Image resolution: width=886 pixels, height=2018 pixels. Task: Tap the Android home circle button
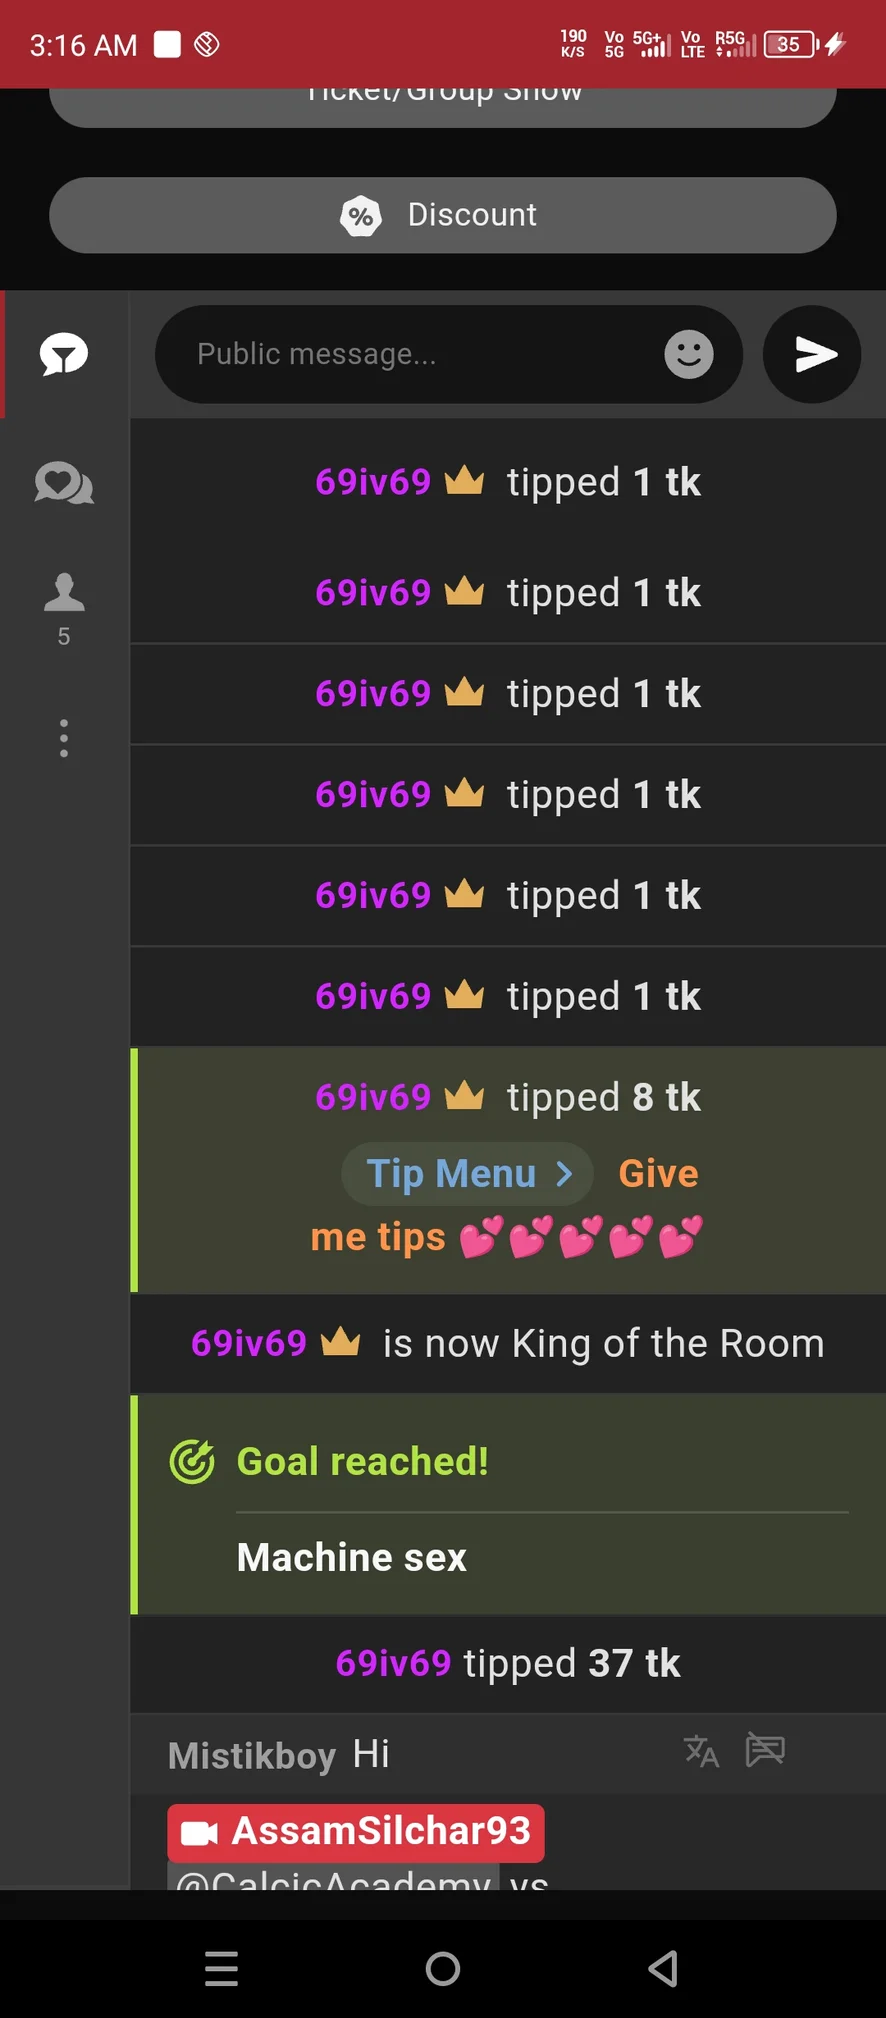click(443, 1968)
